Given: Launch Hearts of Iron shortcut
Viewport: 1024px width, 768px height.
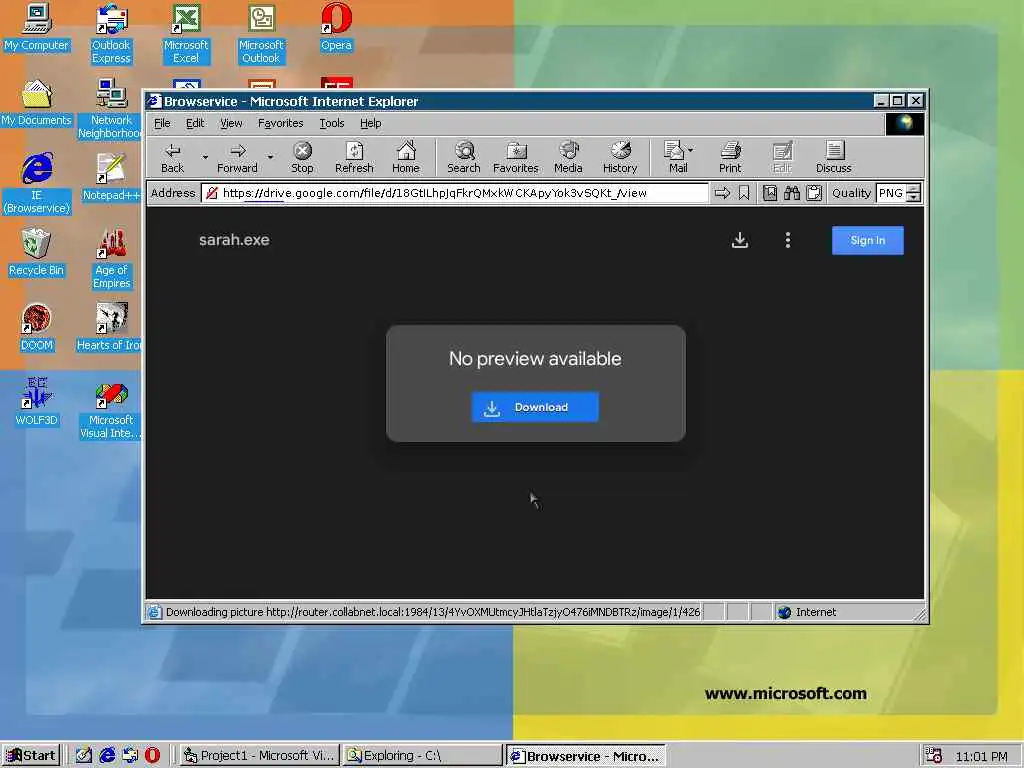Looking at the screenshot, I should pos(109,328).
